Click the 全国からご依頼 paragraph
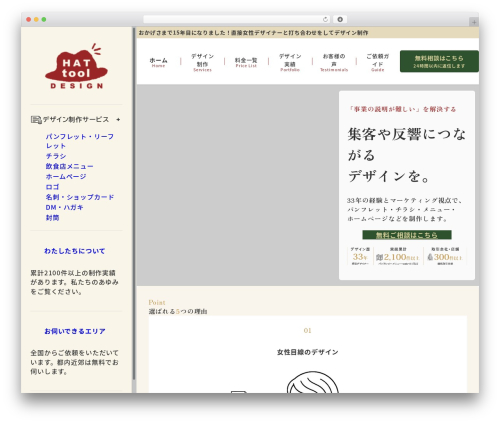Screen dimensions: 500x423 (x=75, y=362)
